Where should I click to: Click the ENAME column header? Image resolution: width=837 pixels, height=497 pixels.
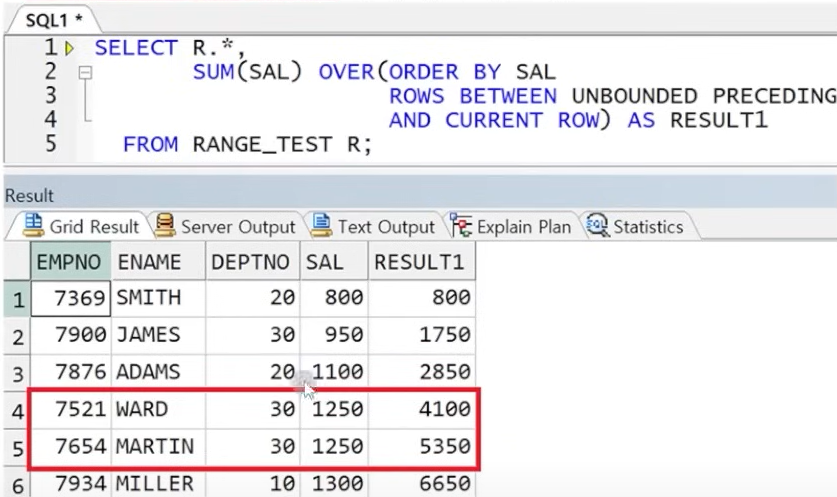tap(159, 262)
